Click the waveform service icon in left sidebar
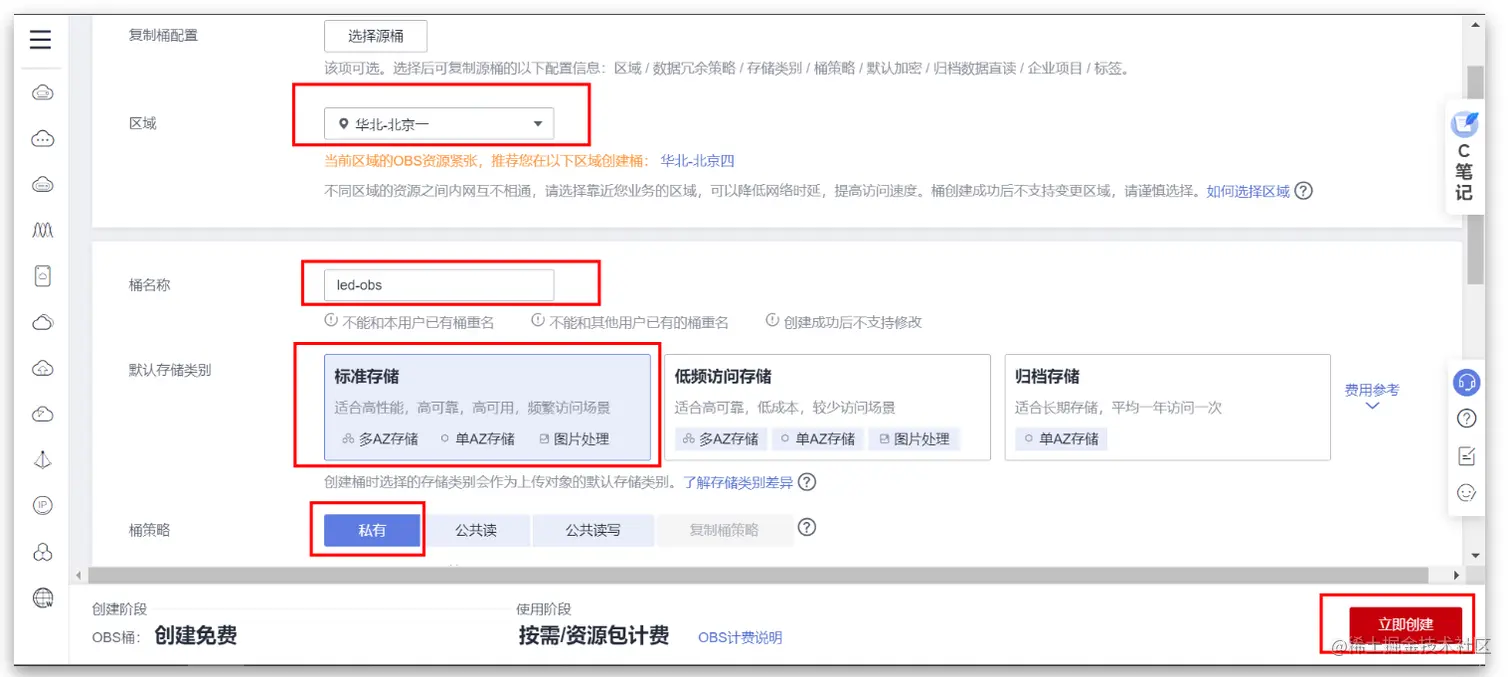The image size is (1512, 677). [41, 229]
